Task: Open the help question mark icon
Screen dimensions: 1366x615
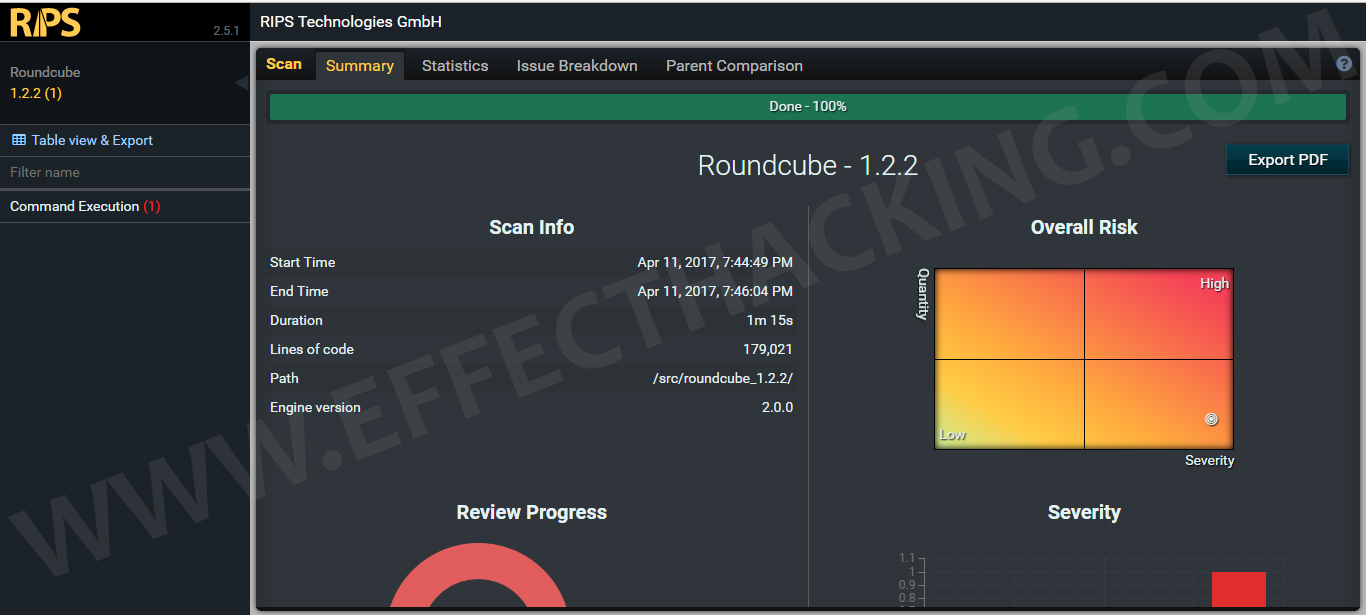Action: [1344, 64]
